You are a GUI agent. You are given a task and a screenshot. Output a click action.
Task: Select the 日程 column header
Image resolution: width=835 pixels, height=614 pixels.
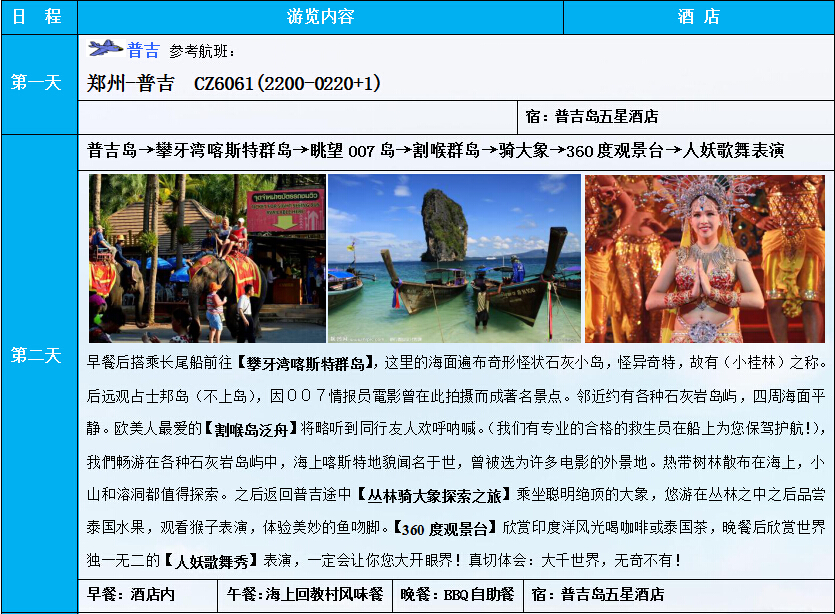point(37,17)
